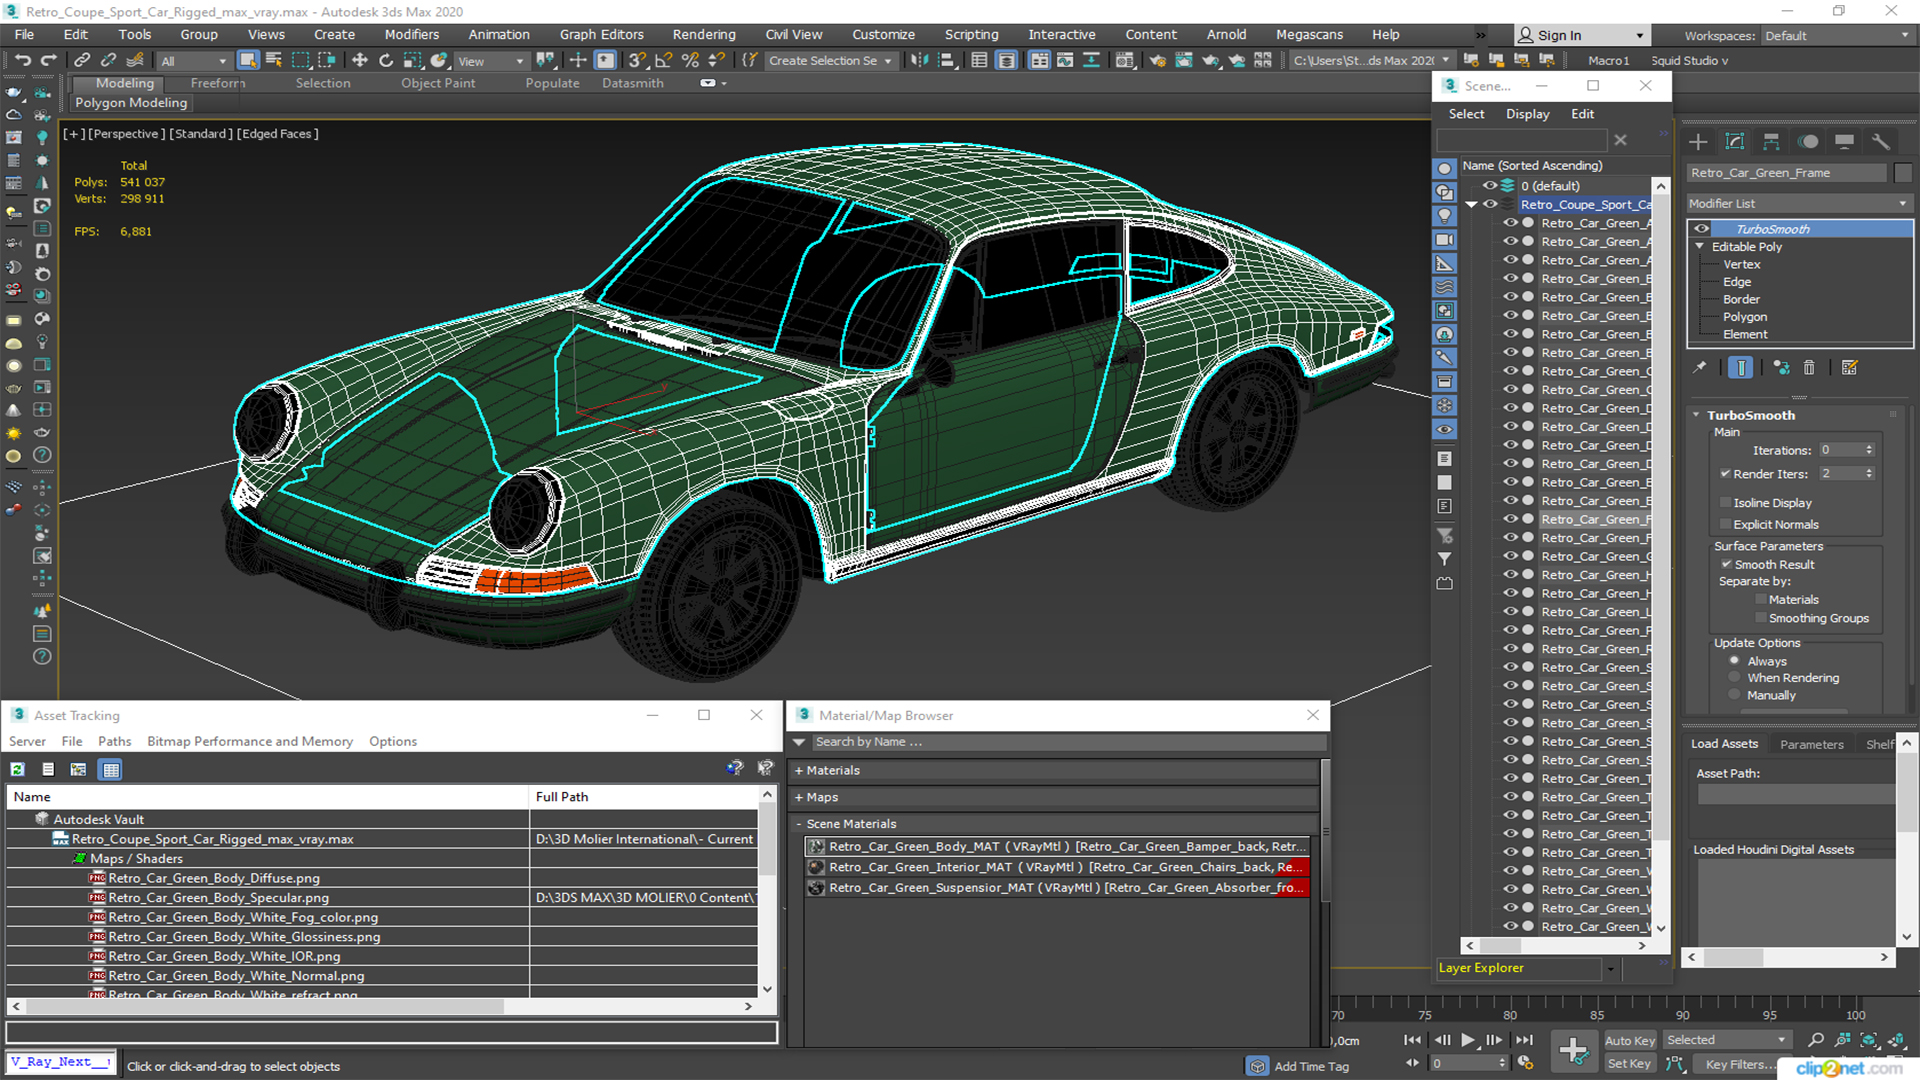Screen dimensions: 1920x1080
Task: Hide the 0 (default) layer eye
Action: (x=1489, y=186)
